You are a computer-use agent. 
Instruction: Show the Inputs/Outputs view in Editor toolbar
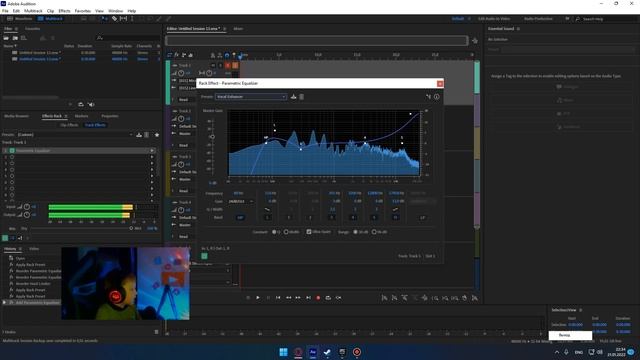(x=170, y=55)
